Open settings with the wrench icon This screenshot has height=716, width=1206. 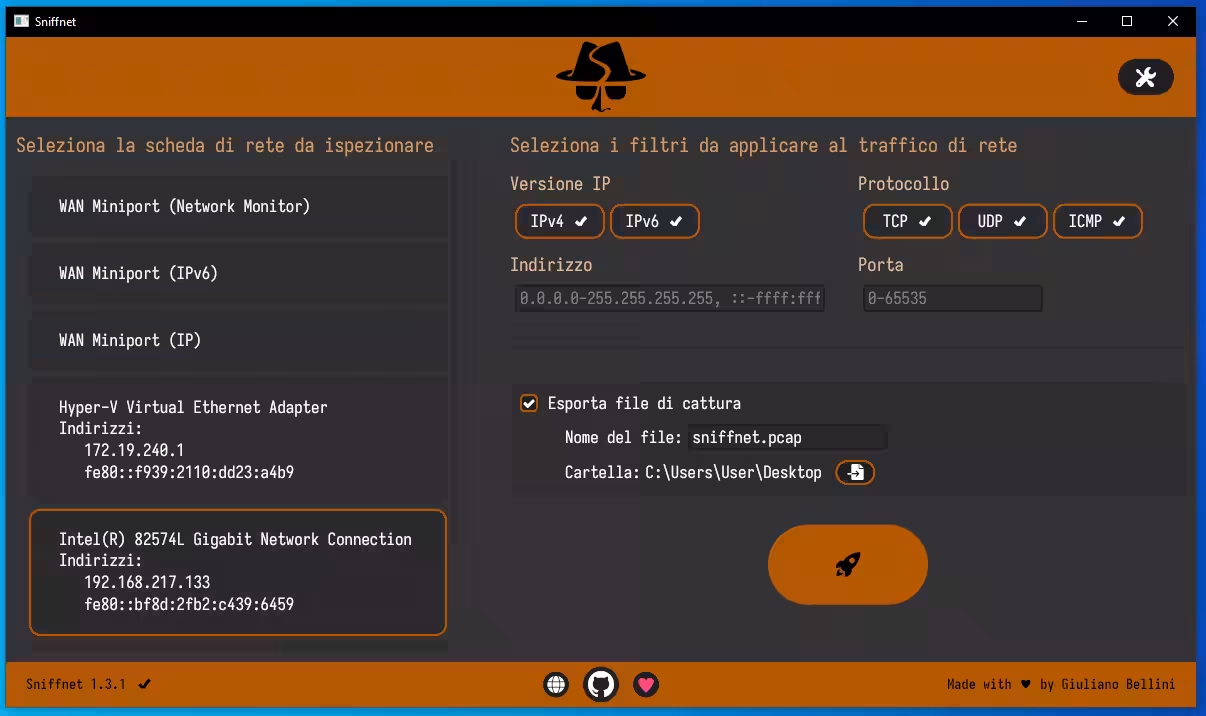tap(1145, 77)
